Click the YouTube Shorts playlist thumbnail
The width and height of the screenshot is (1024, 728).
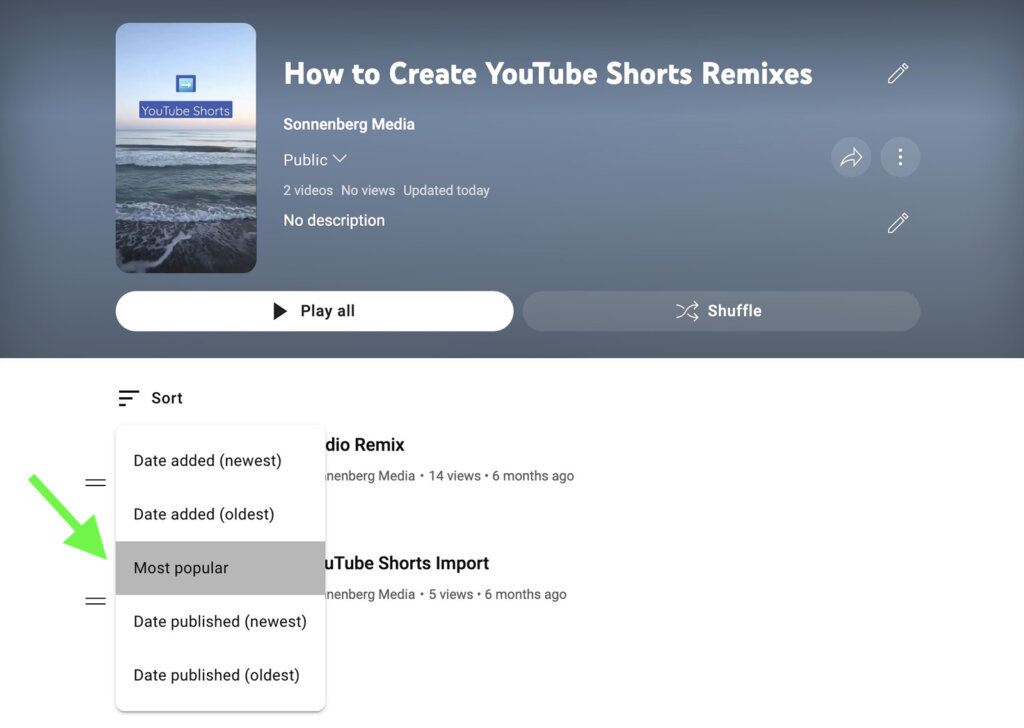(186, 147)
